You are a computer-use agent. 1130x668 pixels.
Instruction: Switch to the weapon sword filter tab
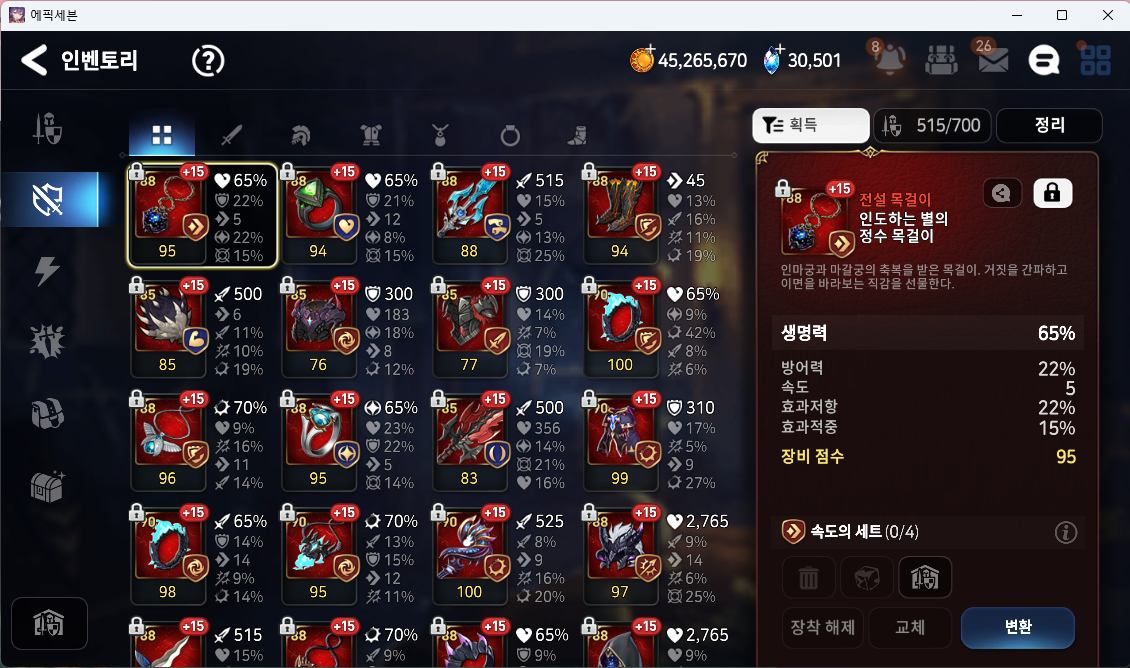tap(231, 135)
